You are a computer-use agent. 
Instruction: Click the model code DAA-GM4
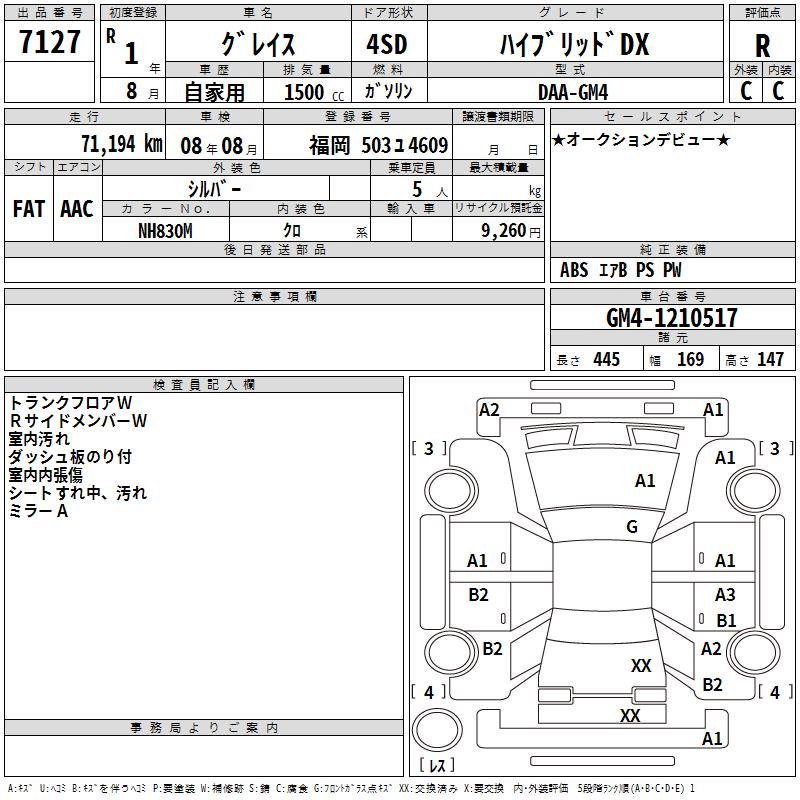click(x=573, y=92)
